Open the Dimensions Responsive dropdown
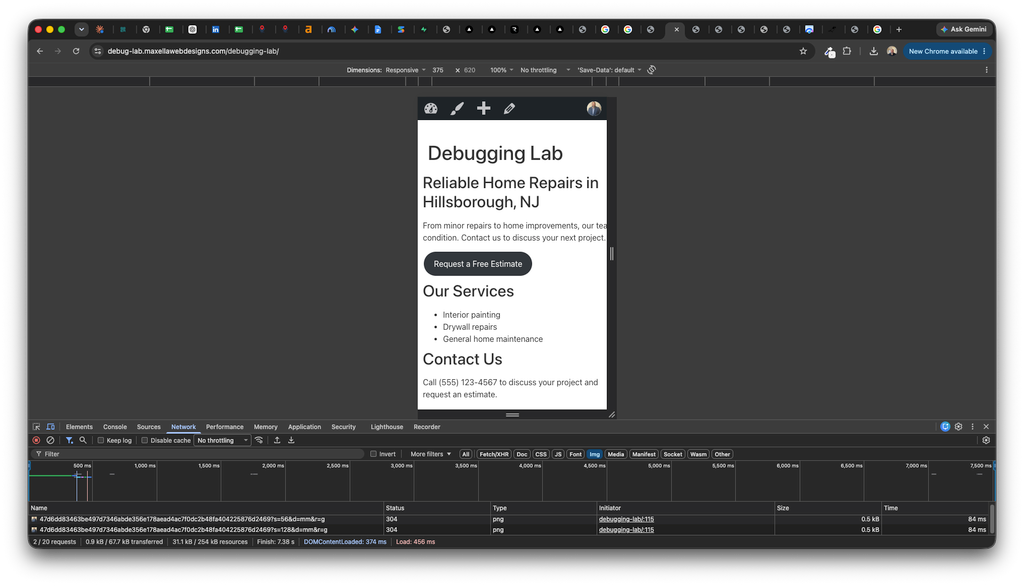 coord(406,70)
